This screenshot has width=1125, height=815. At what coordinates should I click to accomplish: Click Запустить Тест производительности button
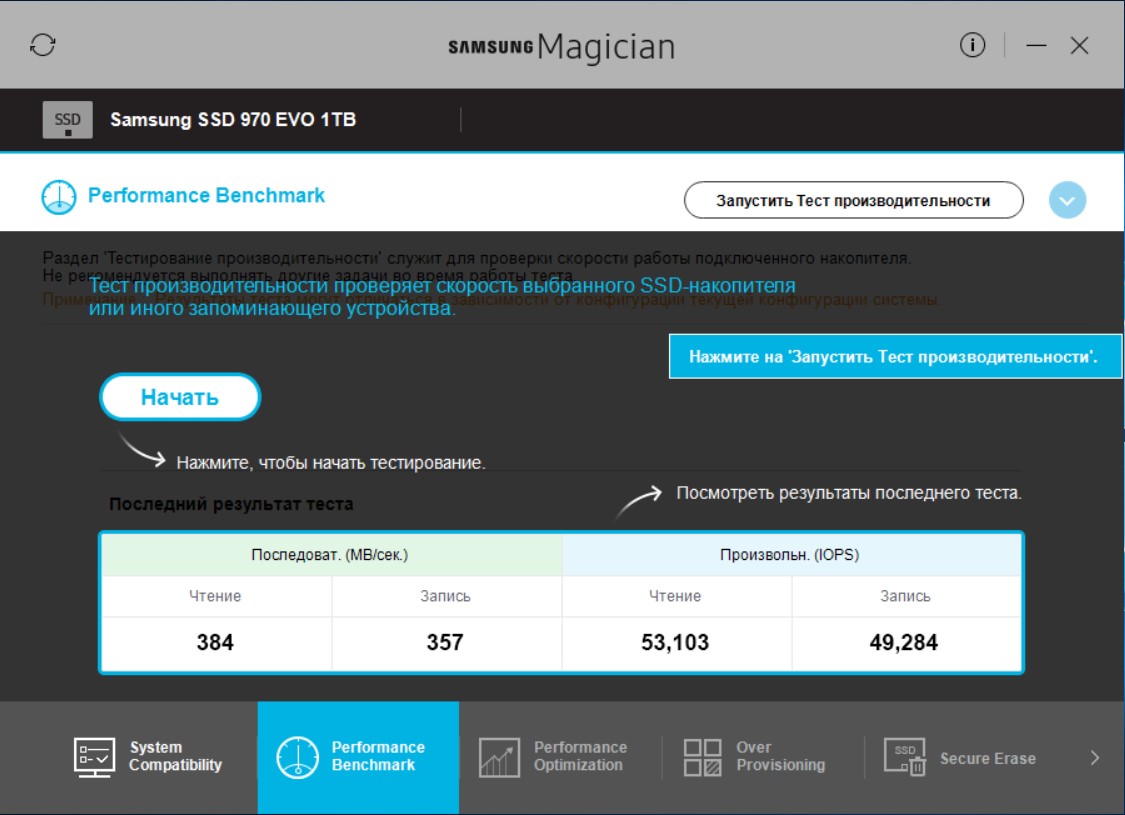click(854, 200)
